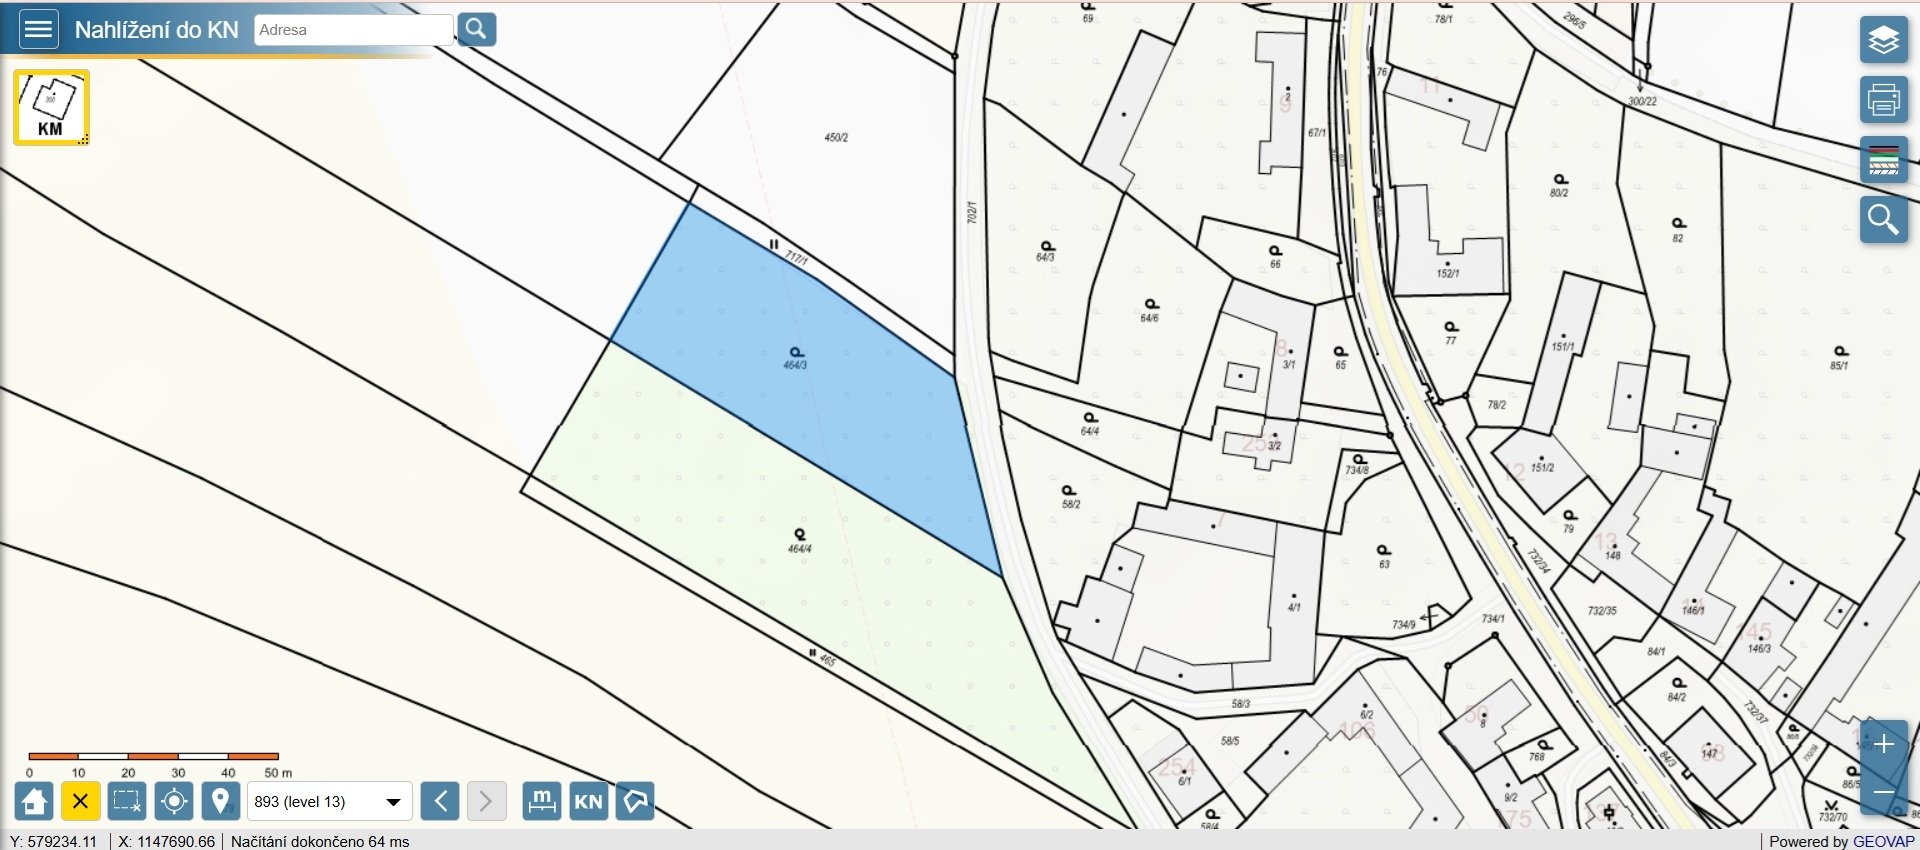Activate the rectangle selection tool
Viewport: 1920px width, 850px height.
pos(127,801)
